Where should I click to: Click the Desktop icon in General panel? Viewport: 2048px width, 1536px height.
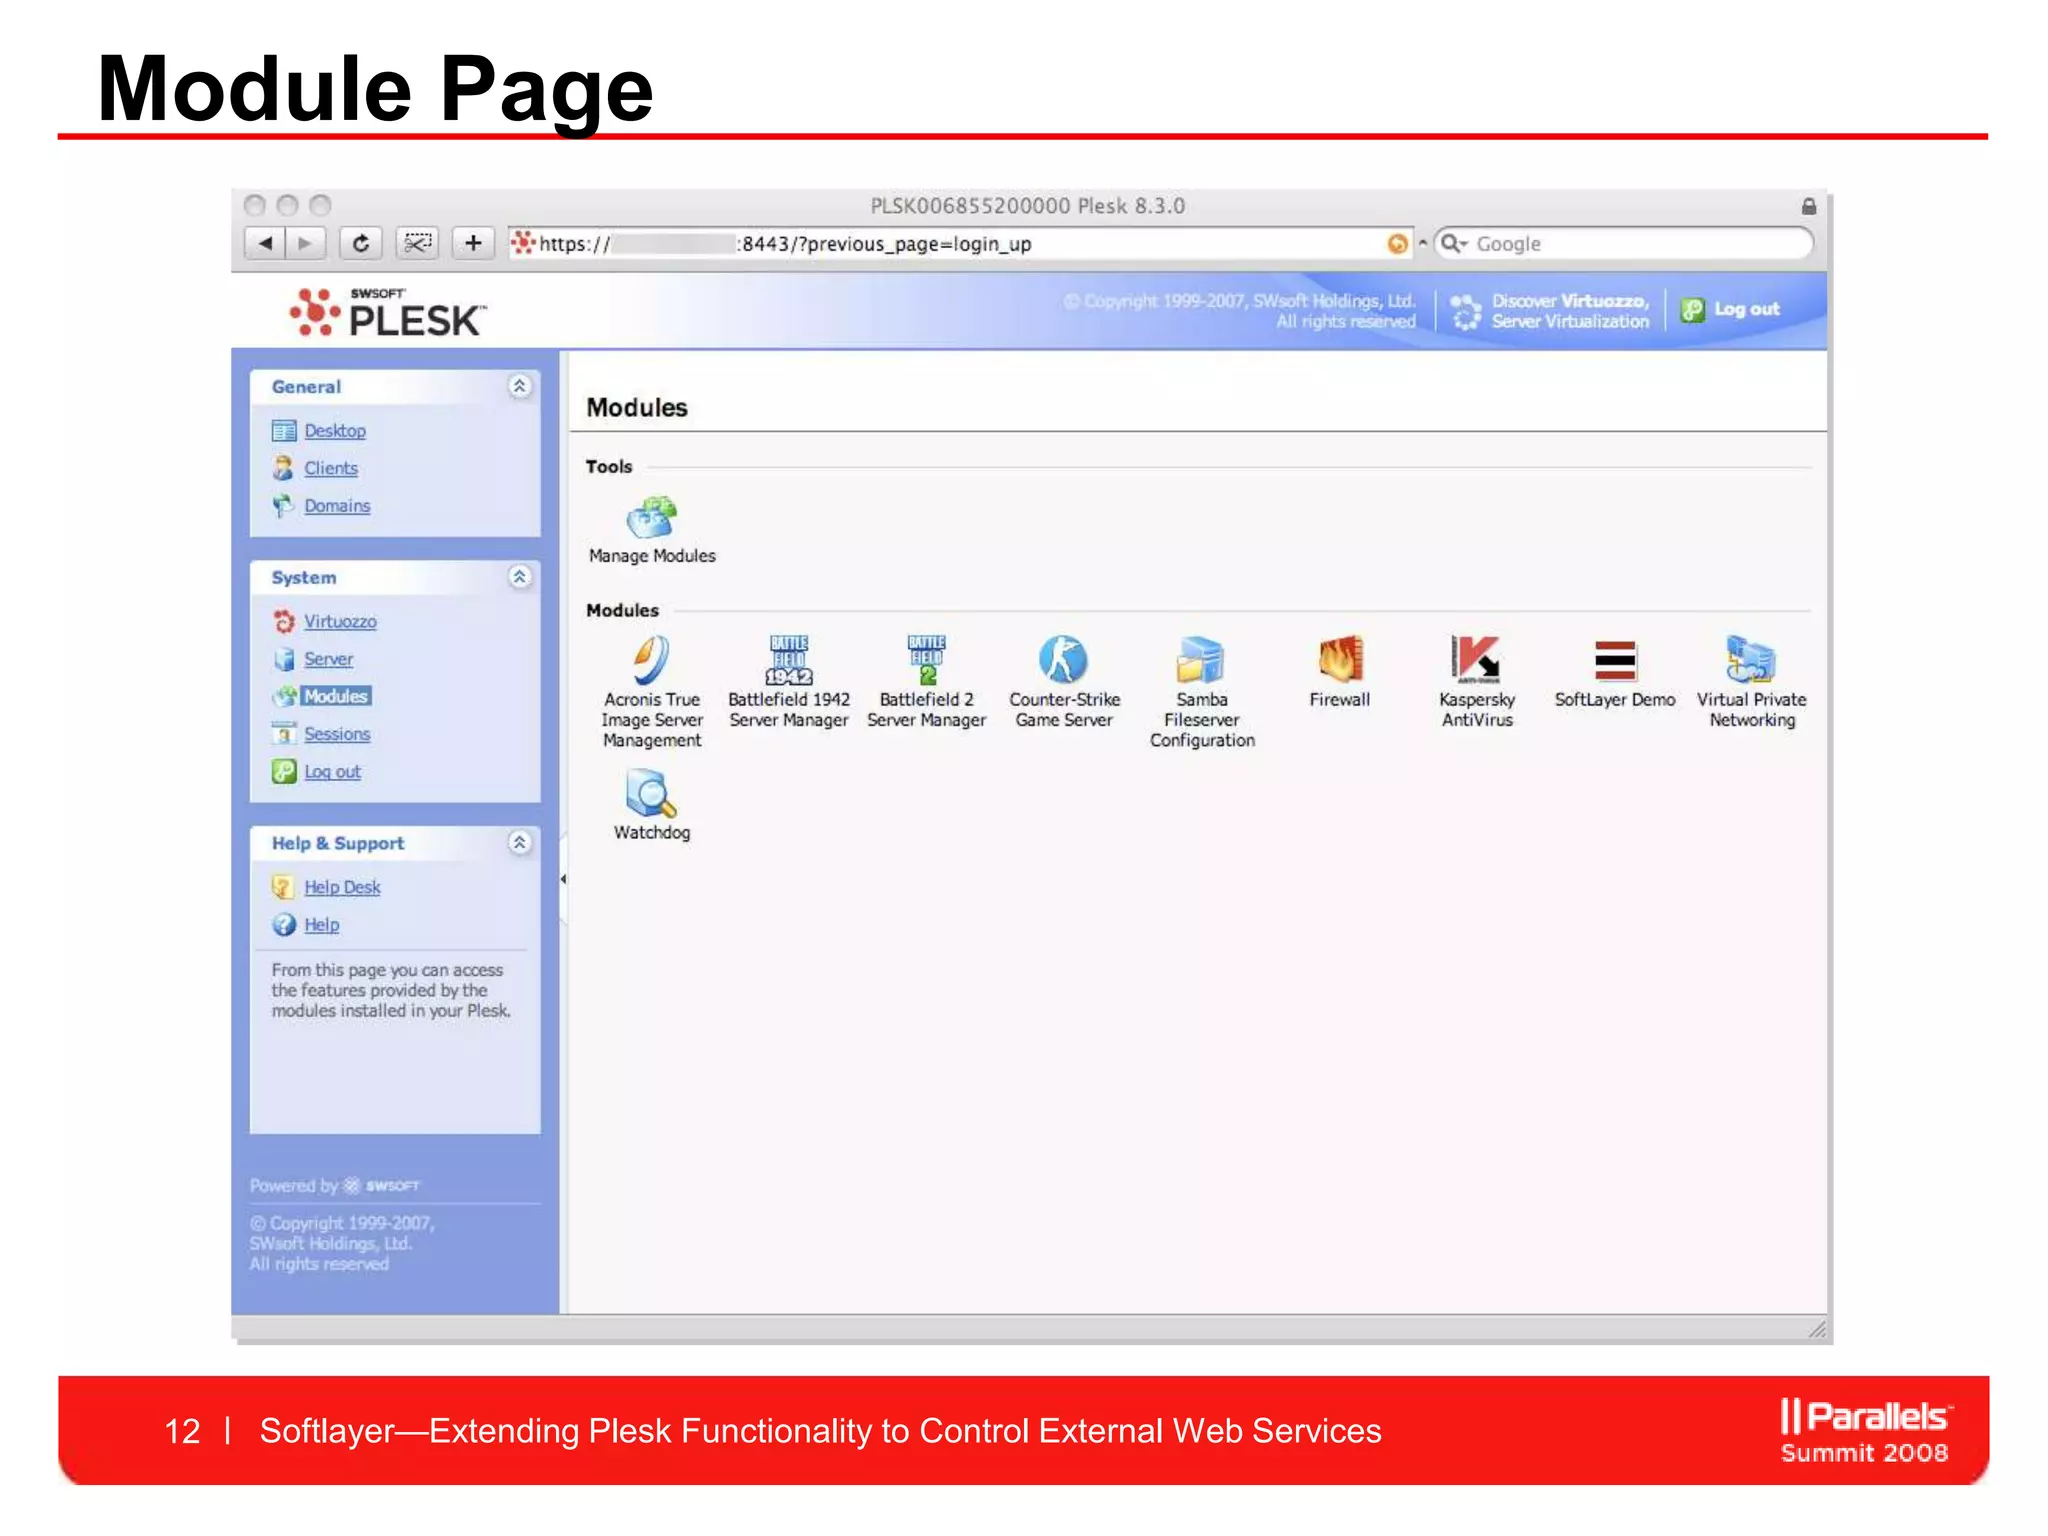click(284, 431)
